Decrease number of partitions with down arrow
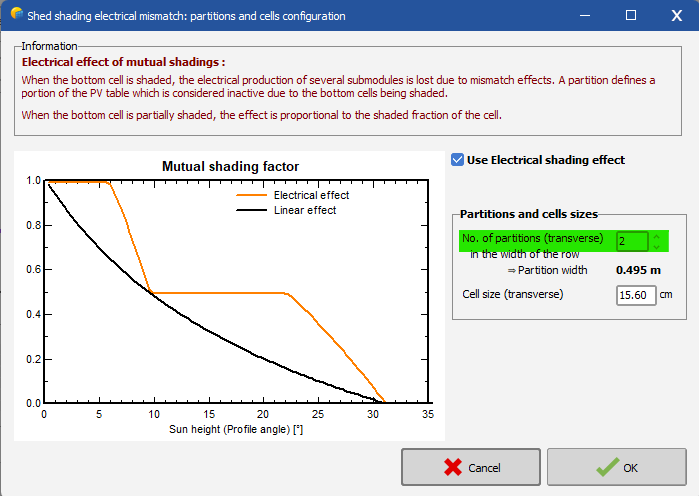This screenshot has width=699, height=496. [x=657, y=246]
